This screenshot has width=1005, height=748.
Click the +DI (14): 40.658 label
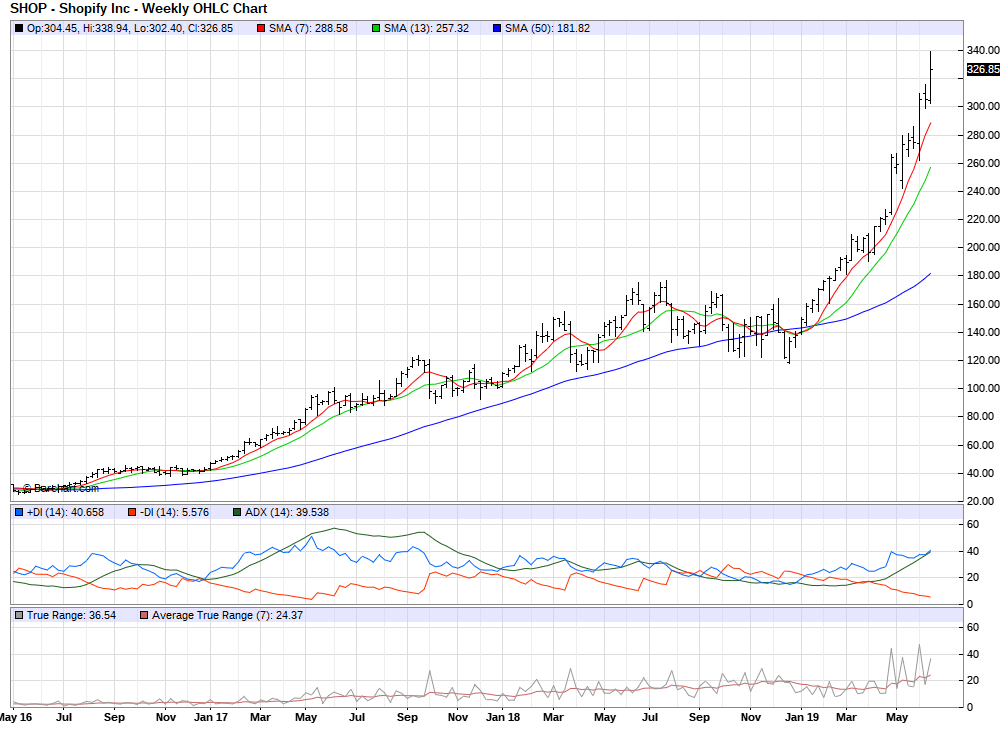click(65, 512)
